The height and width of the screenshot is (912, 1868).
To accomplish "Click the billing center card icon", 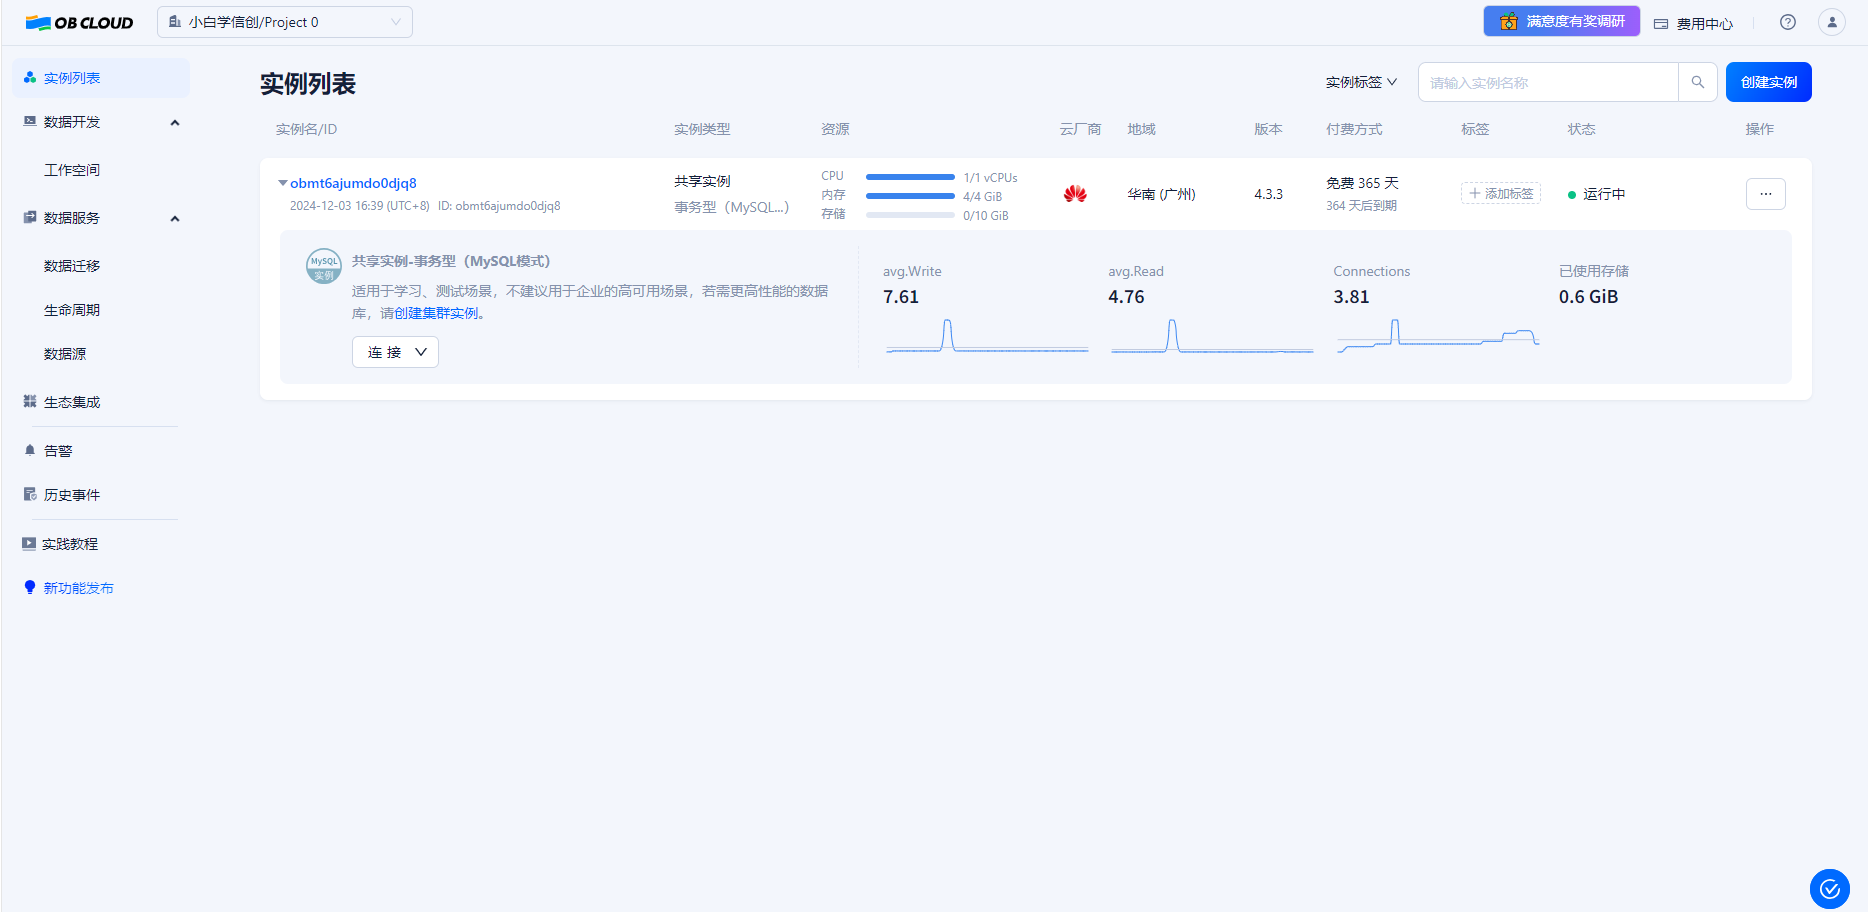I will pyautogui.click(x=1661, y=24).
